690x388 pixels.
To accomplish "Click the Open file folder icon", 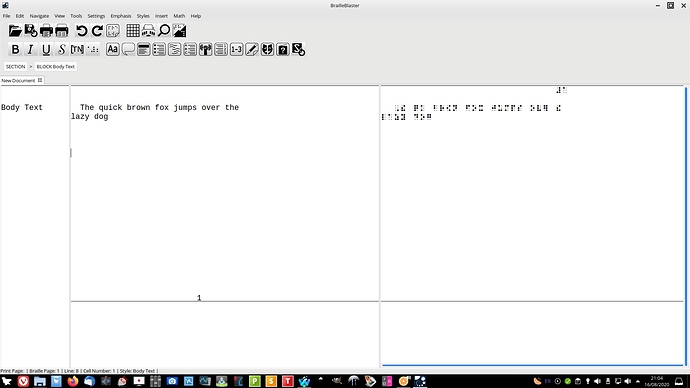I will 15,31.
